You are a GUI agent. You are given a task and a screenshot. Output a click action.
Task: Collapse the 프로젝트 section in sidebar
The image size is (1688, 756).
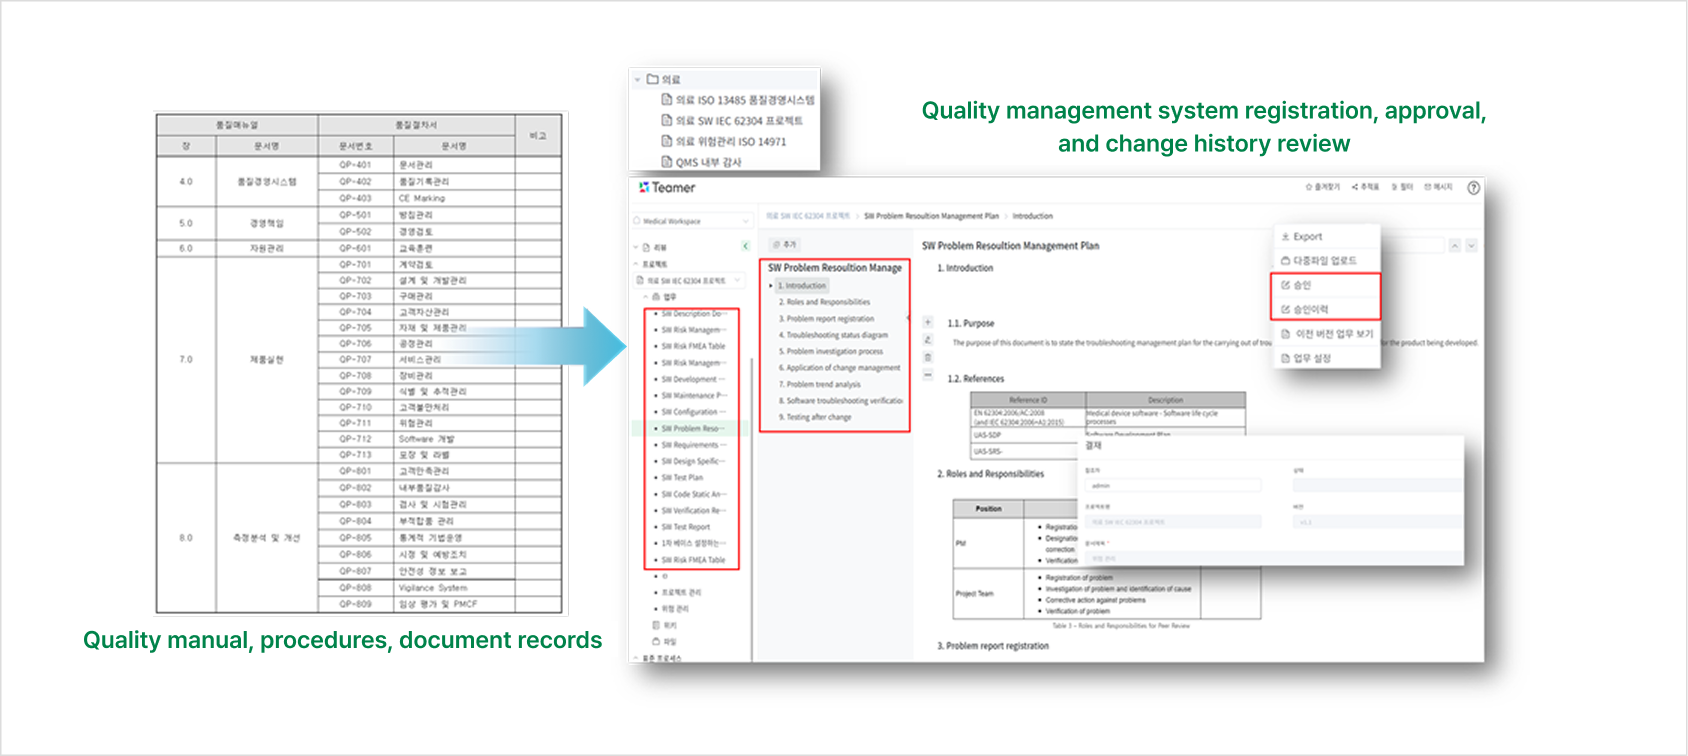click(636, 264)
